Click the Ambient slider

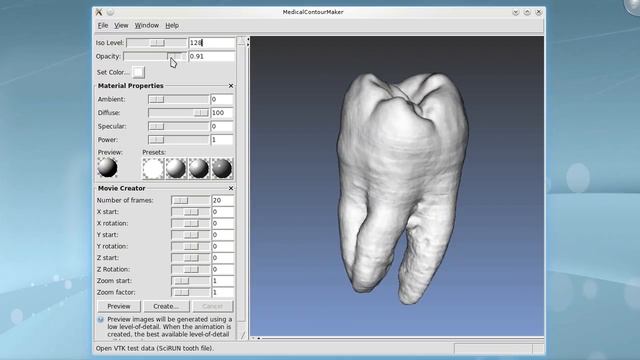pyautogui.click(x=178, y=99)
